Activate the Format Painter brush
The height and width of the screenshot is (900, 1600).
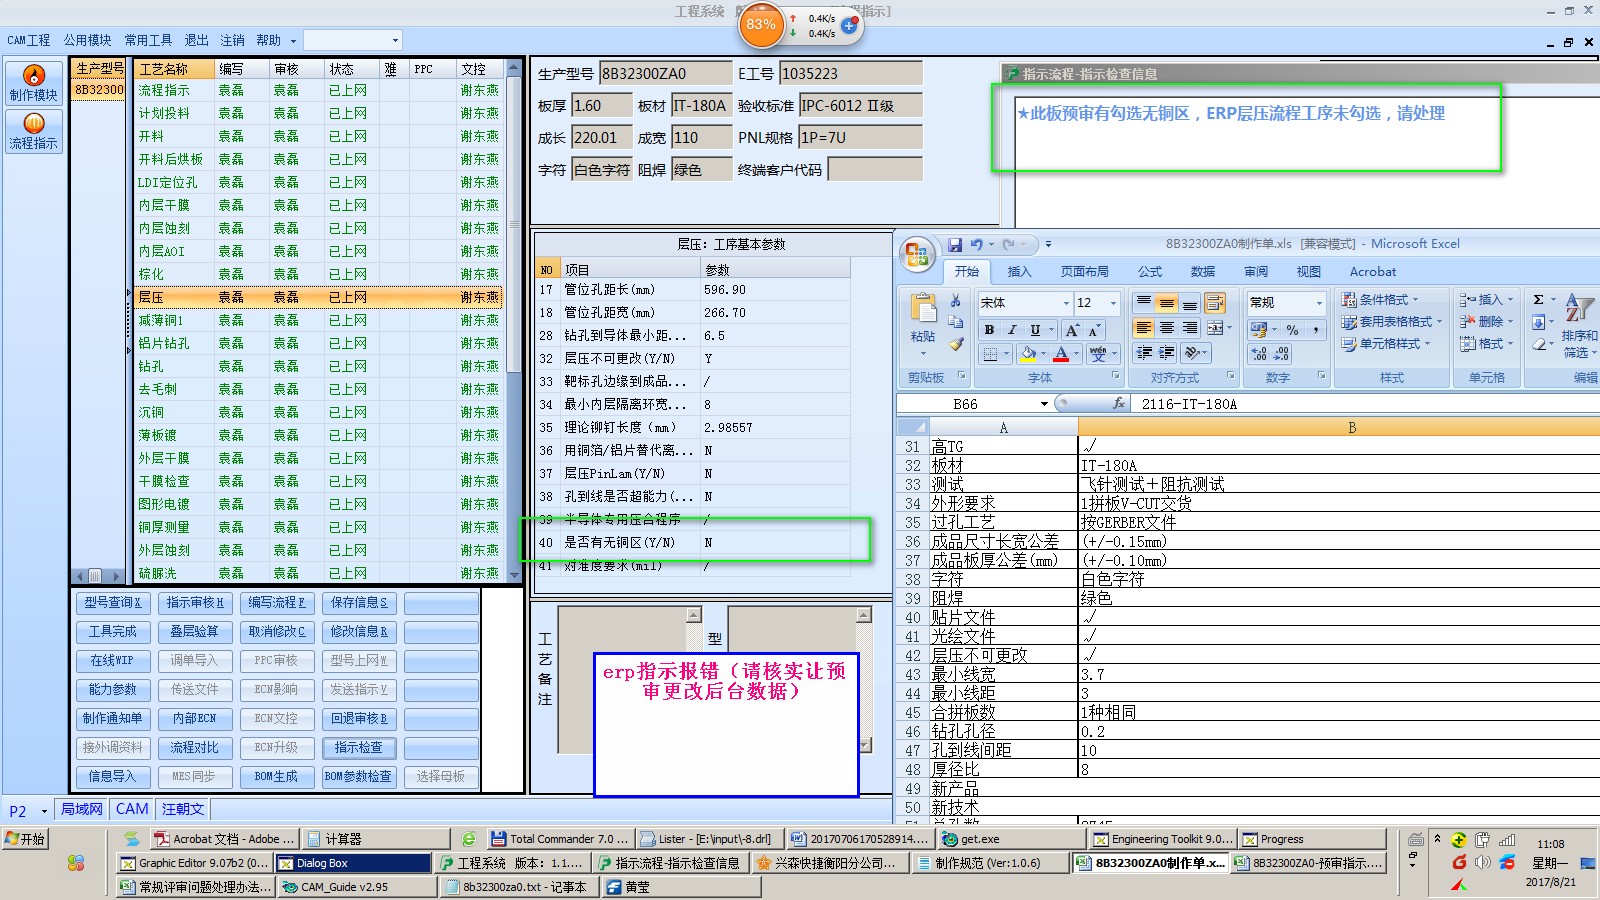(x=956, y=344)
